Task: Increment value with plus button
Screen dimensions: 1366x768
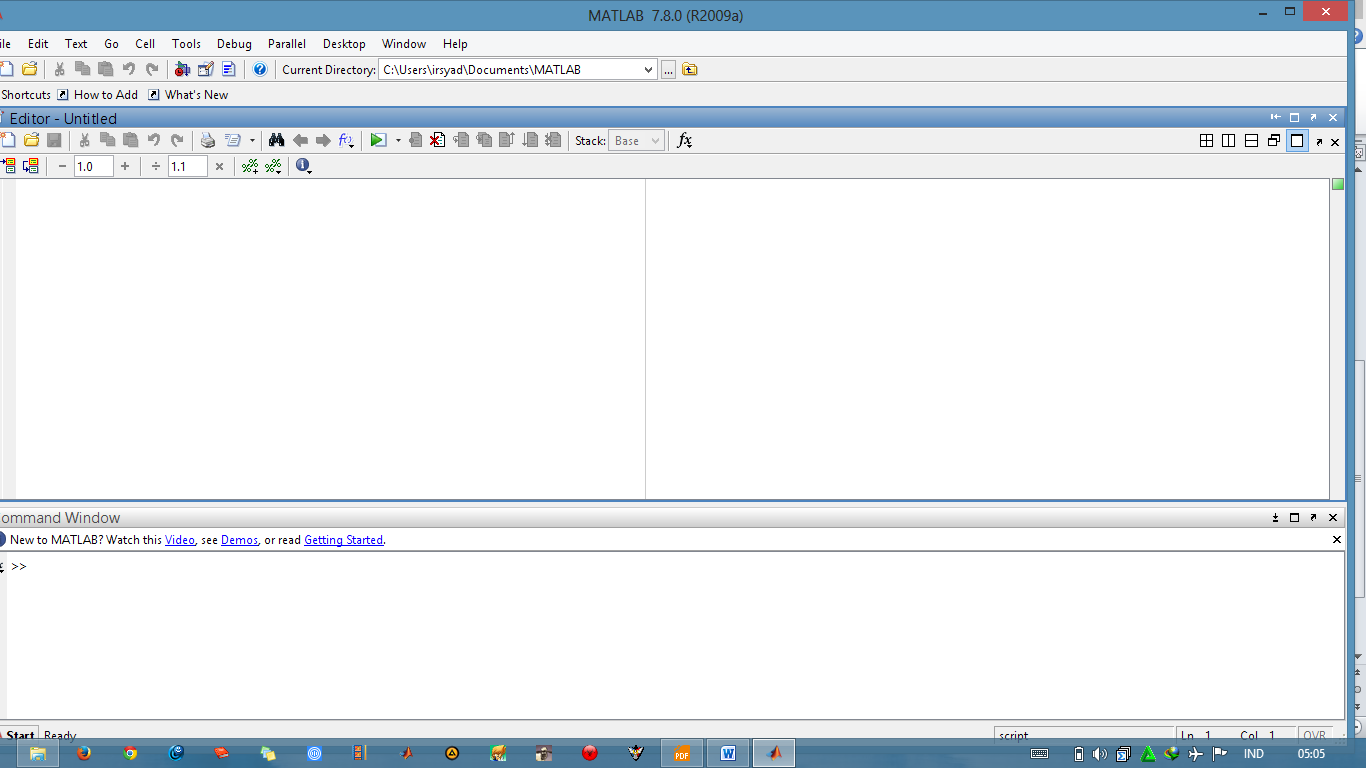Action: (125, 166)
